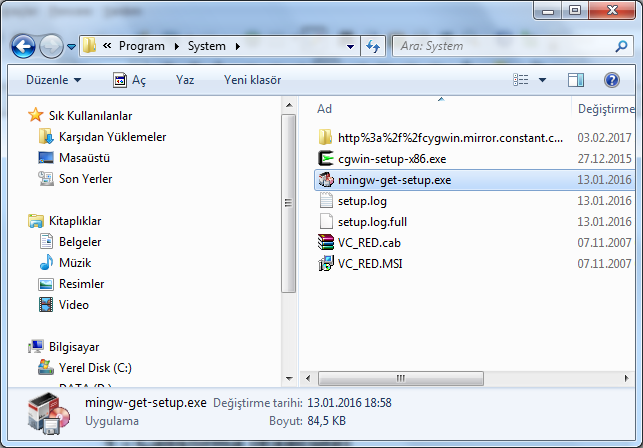Sort by the Ad column header
This screenshot has width=643, height=448.
[324, 109]
